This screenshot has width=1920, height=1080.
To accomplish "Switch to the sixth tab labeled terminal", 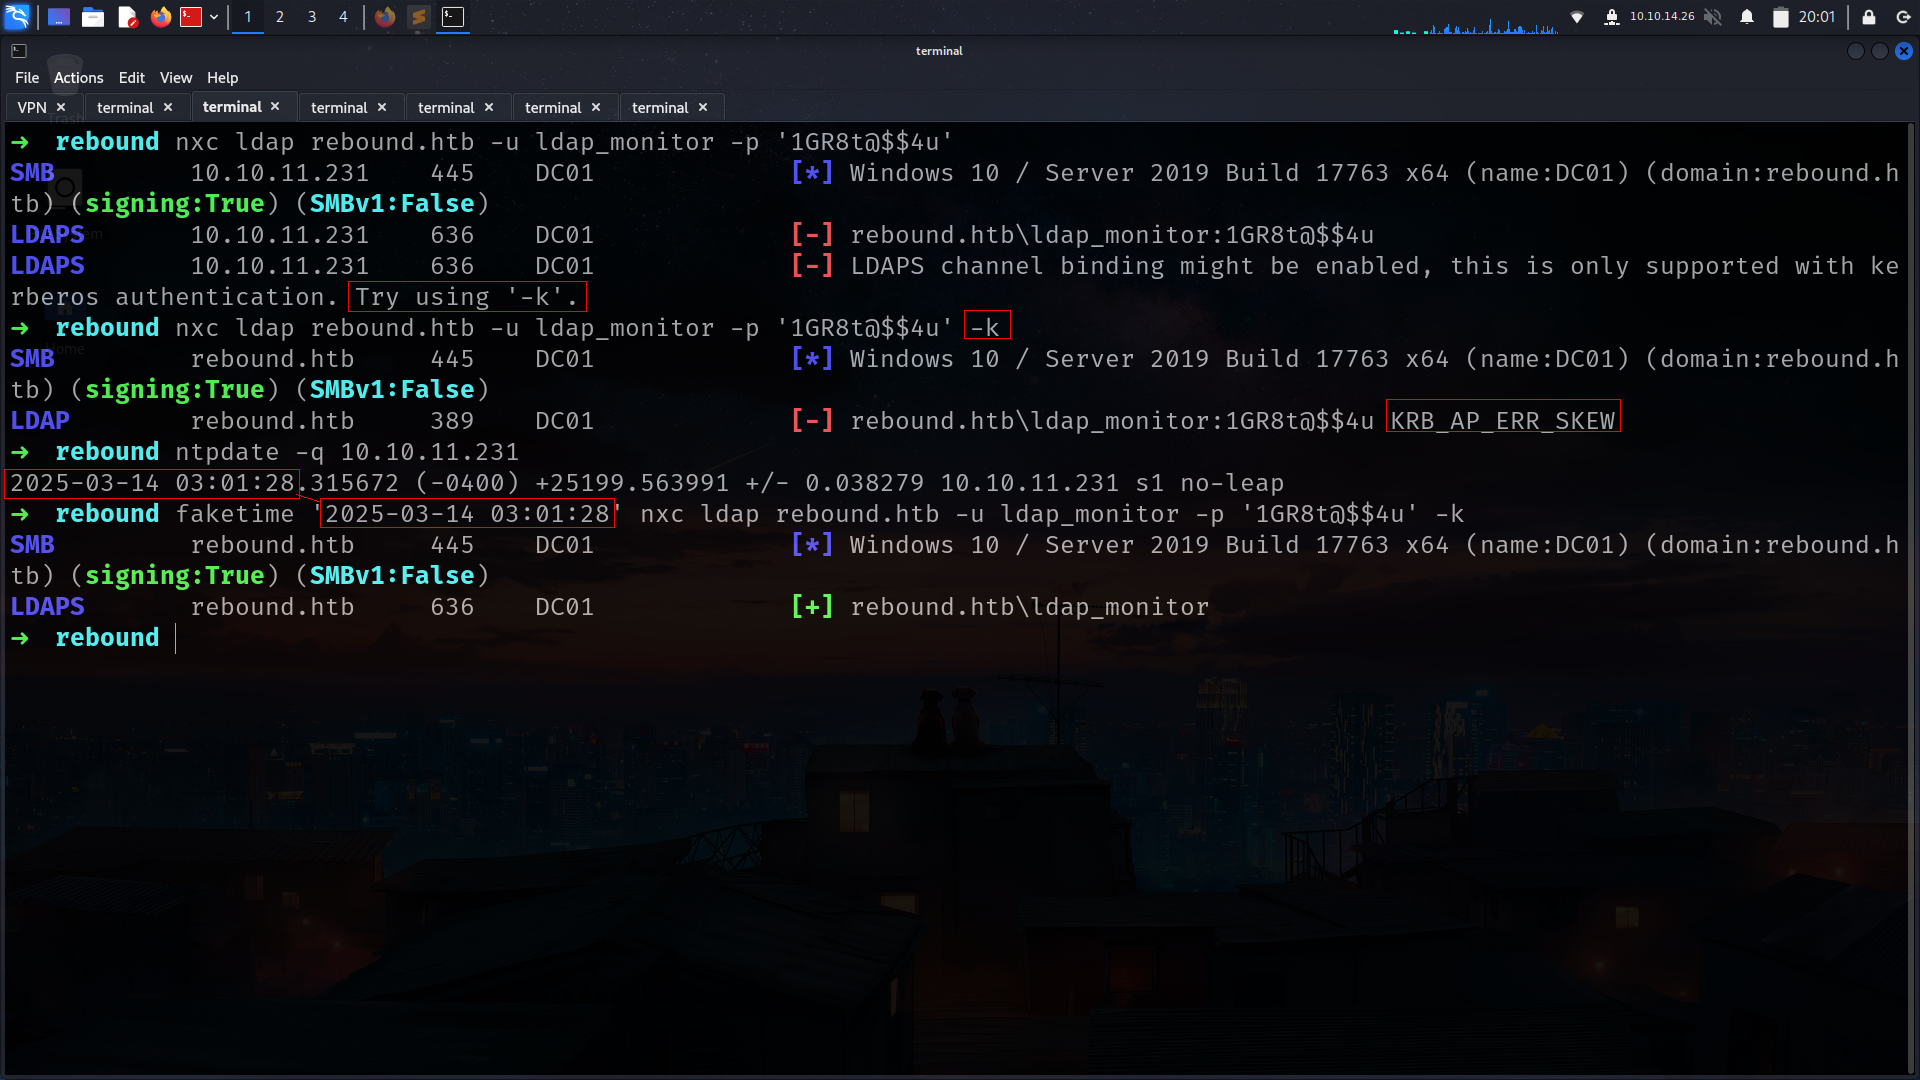I will [553, 107].
